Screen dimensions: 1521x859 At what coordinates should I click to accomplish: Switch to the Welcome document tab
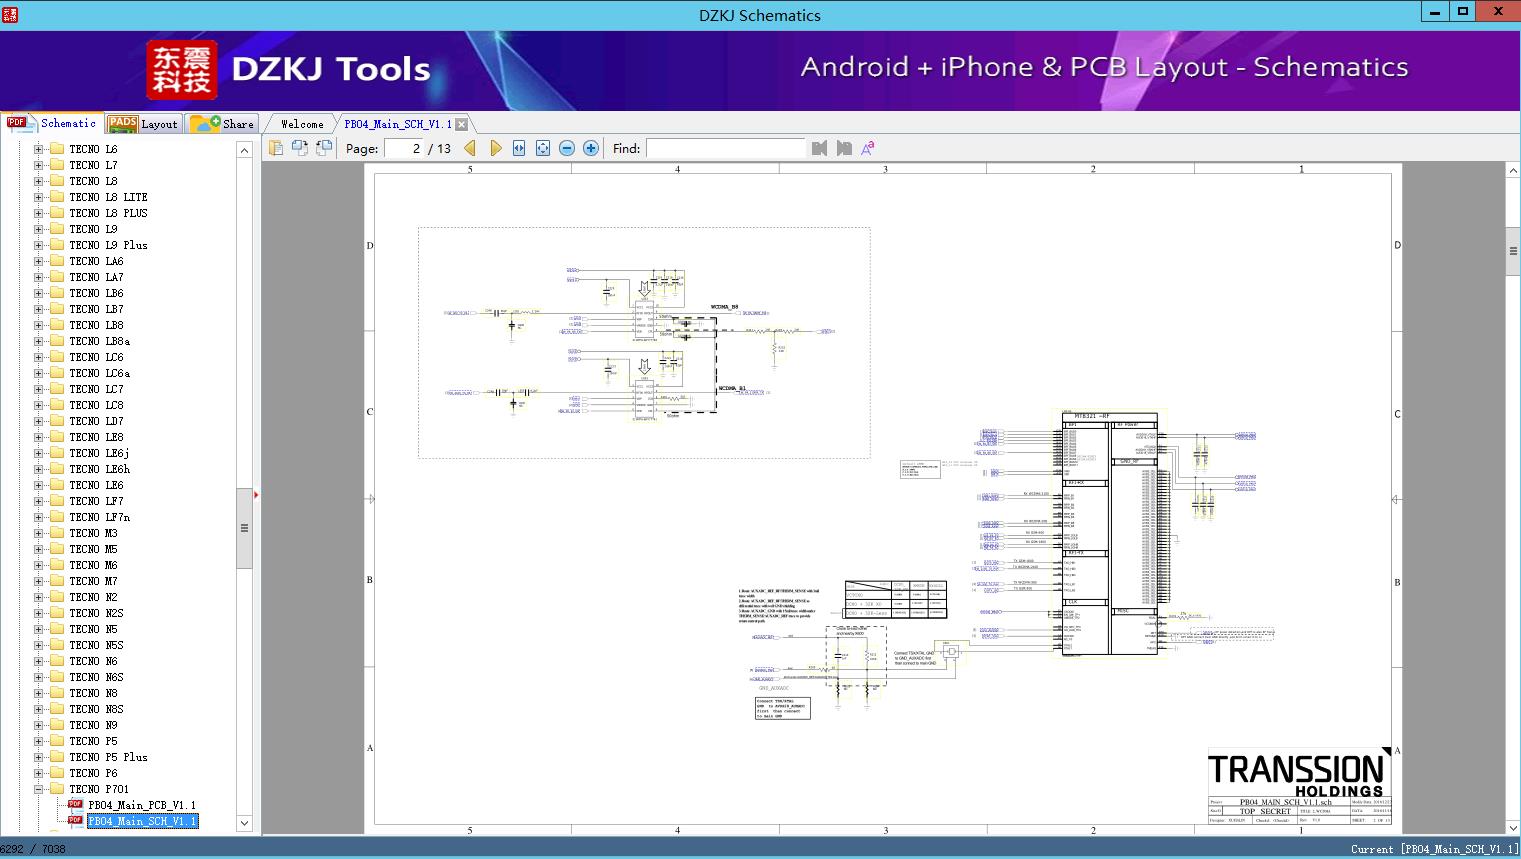coord(302,124)
